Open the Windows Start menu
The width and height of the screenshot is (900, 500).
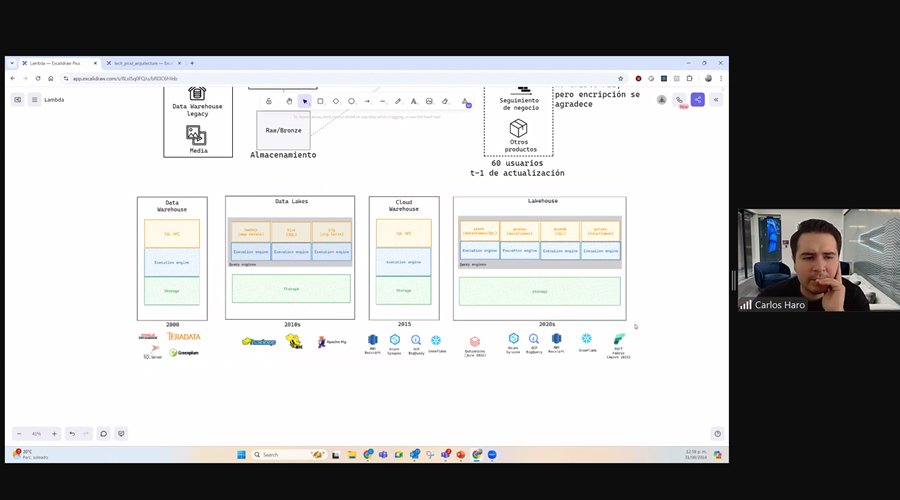point(242,455)
